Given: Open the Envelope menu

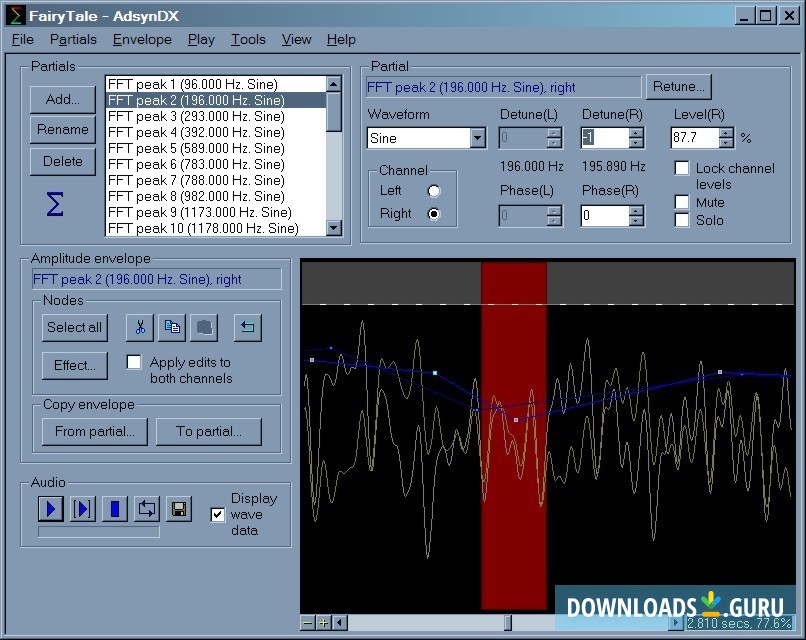Looking at the screenshot, I should (x=141, y=39).
